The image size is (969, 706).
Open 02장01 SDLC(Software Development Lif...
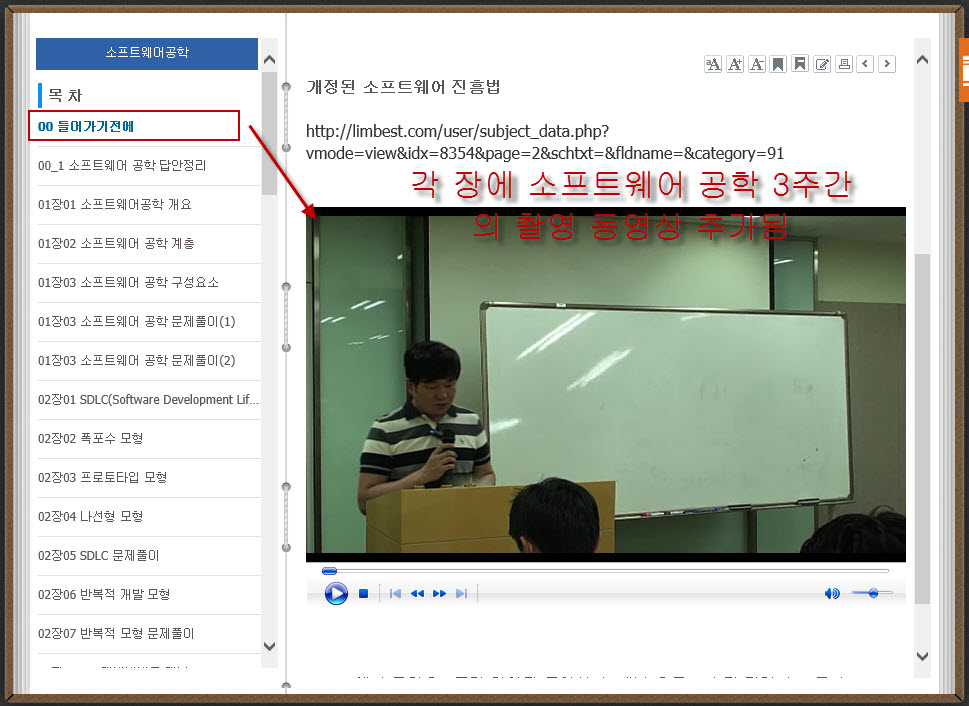pyautogui.click(x=149, y=399)
